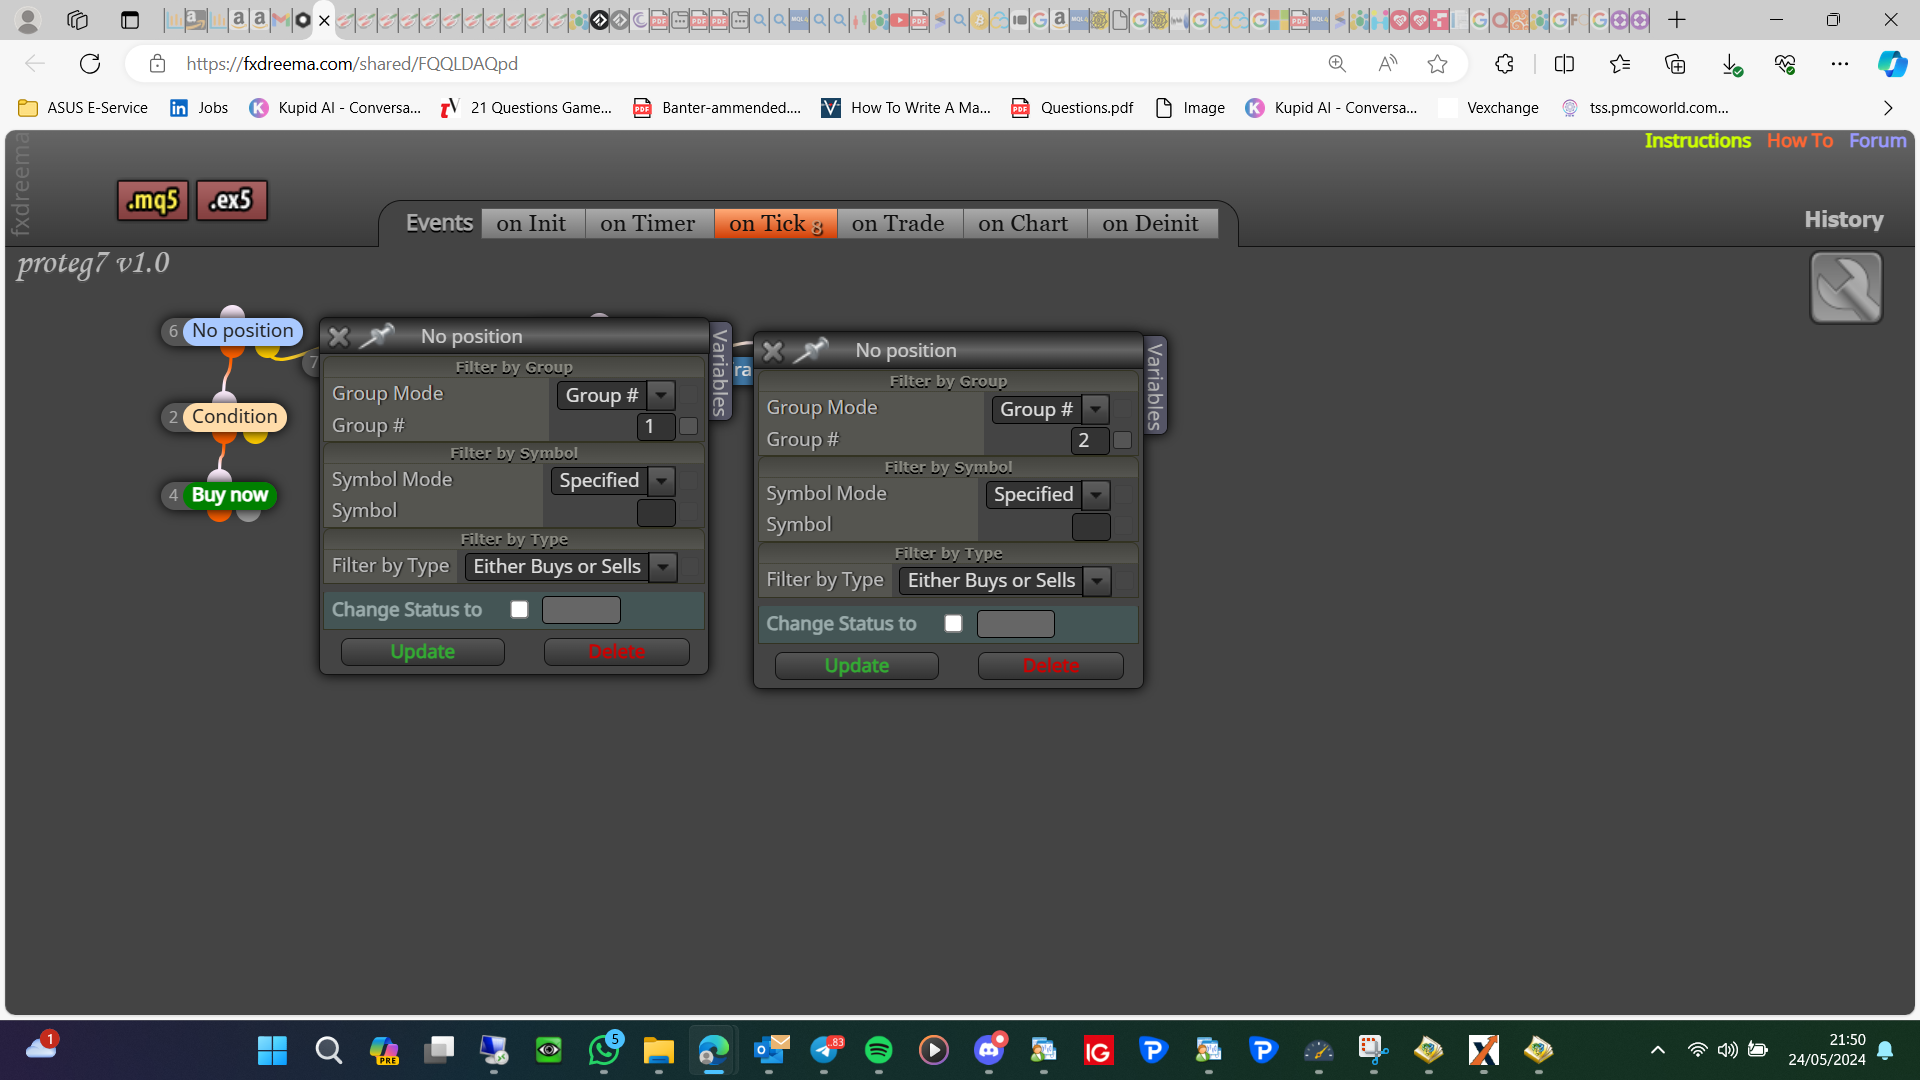Screen dimensions: 1920x1080
Task: Click Group # field showing 1
Action: pyautogui.click(x=656, y=427)
